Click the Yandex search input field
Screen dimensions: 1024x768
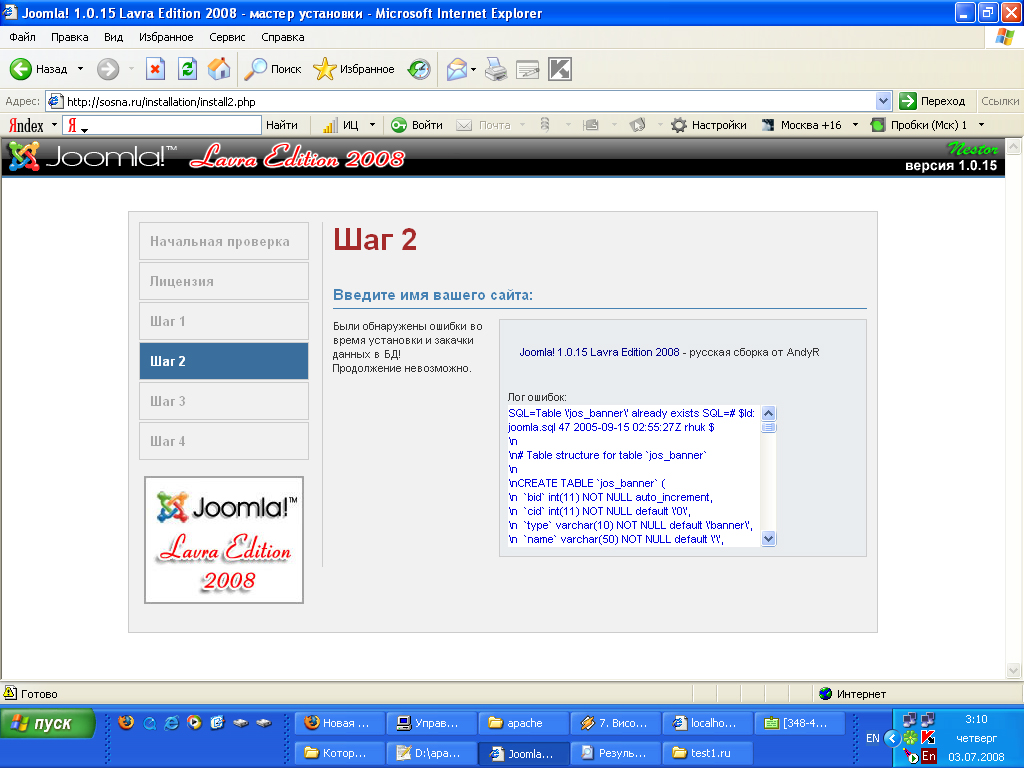click(x=162, y=125)
